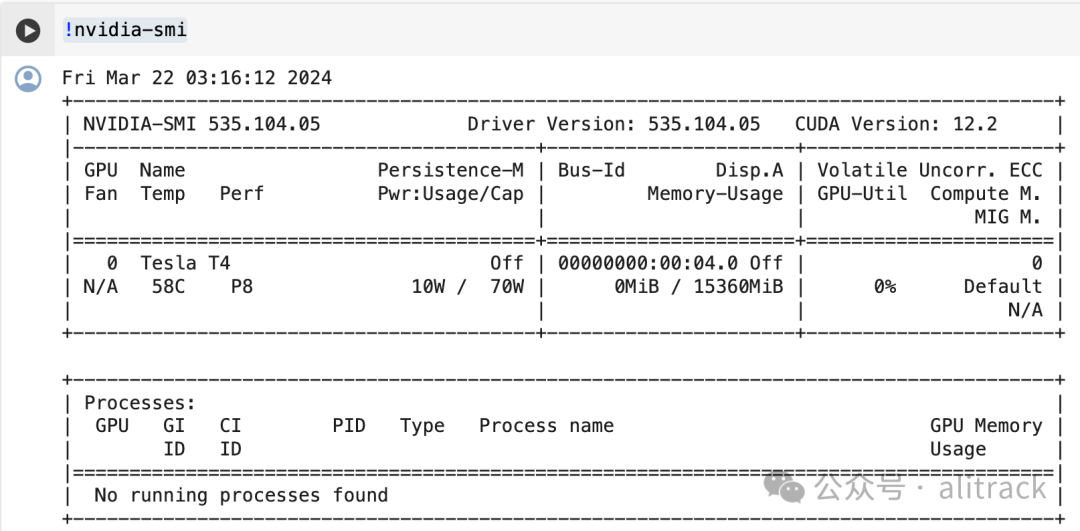Click the Volatile Uncorr. ECC header
Image resolution: width=1080 pixels, height=531 pixels.
[929, 170]
